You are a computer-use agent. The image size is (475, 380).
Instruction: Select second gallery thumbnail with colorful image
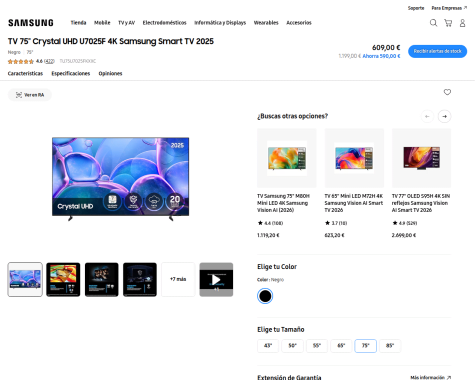tap(63, 279)
